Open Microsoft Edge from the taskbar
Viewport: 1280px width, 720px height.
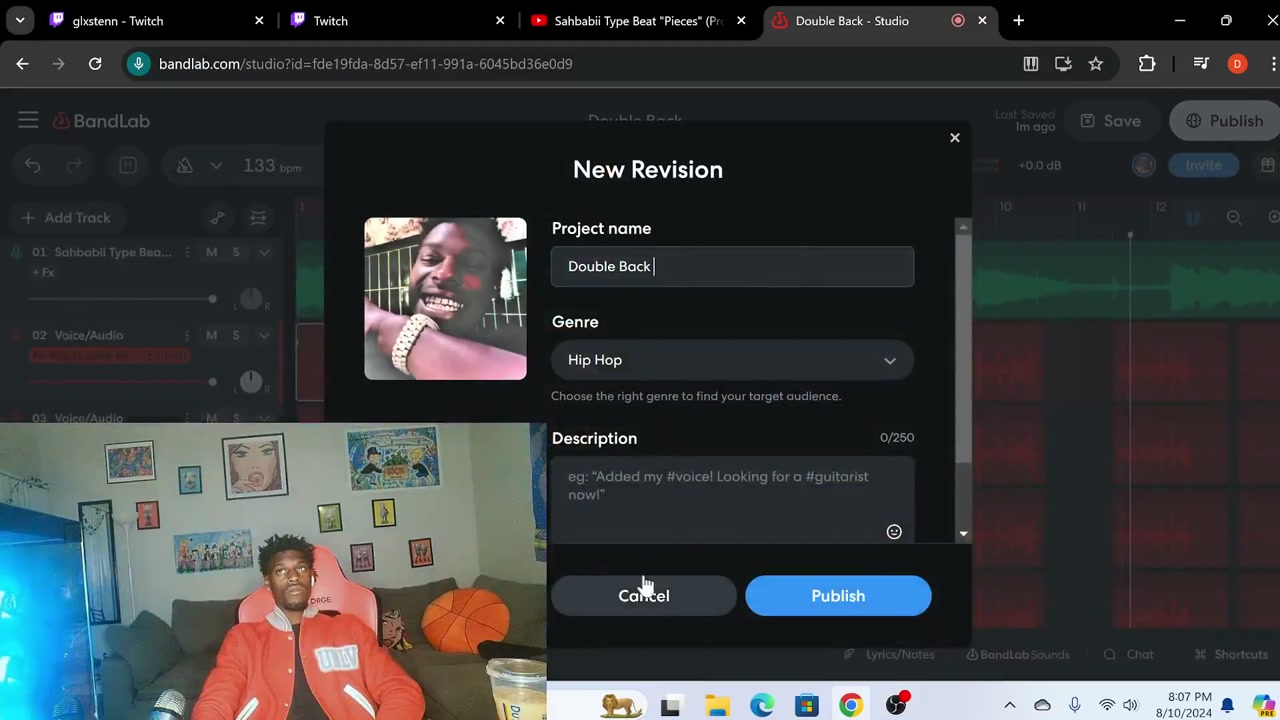pyautogui.click(x=762, y=706)
